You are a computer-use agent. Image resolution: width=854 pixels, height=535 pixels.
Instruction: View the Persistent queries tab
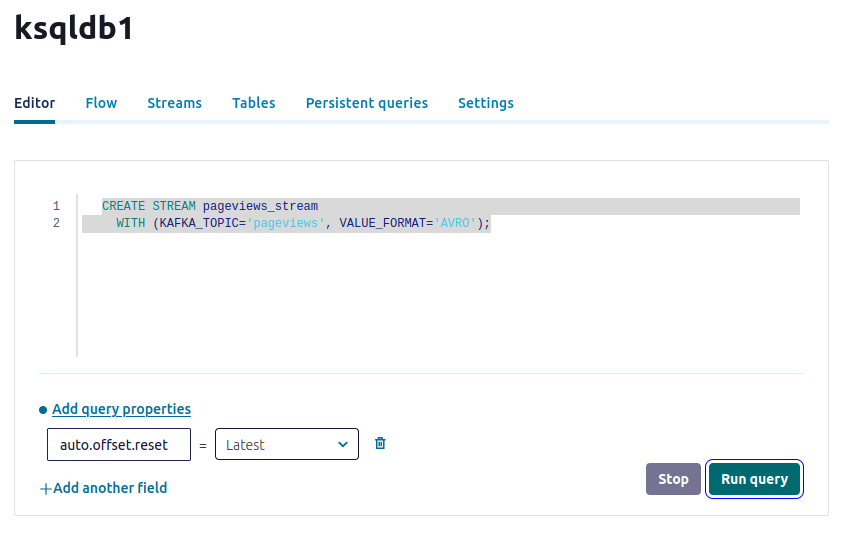tap(367, 103)
